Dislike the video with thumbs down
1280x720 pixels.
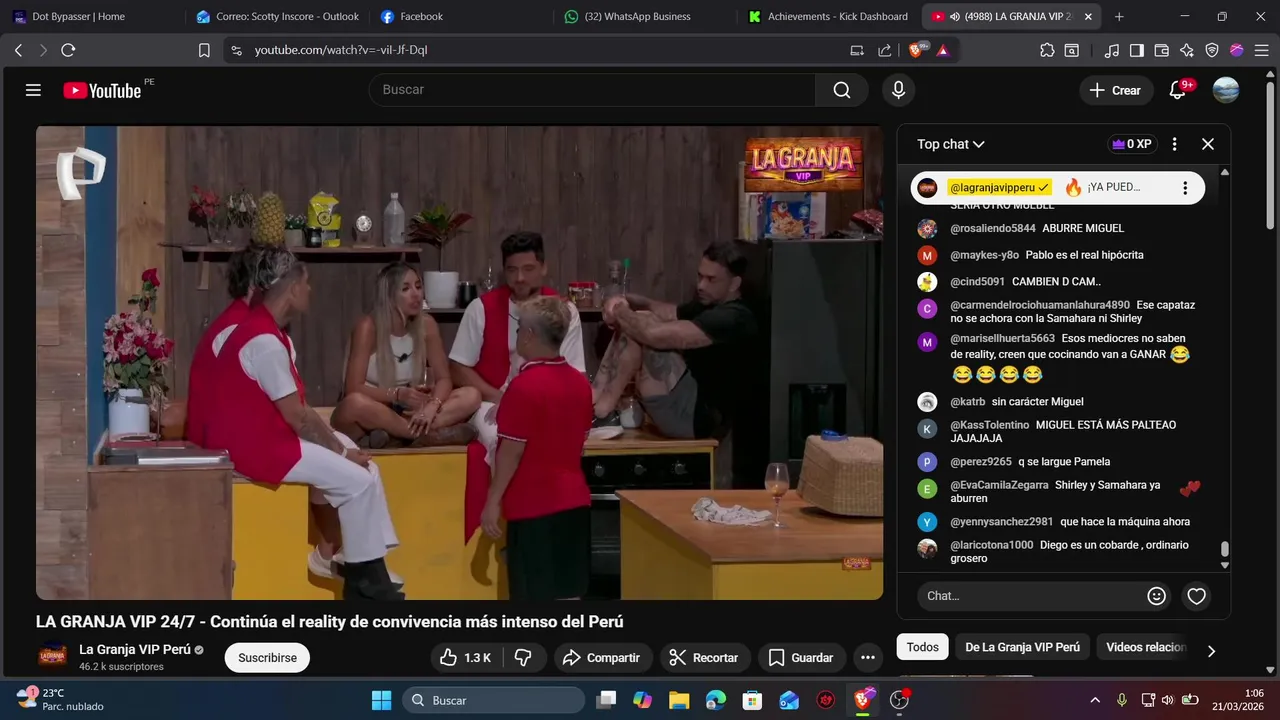(x=523, y=657)
